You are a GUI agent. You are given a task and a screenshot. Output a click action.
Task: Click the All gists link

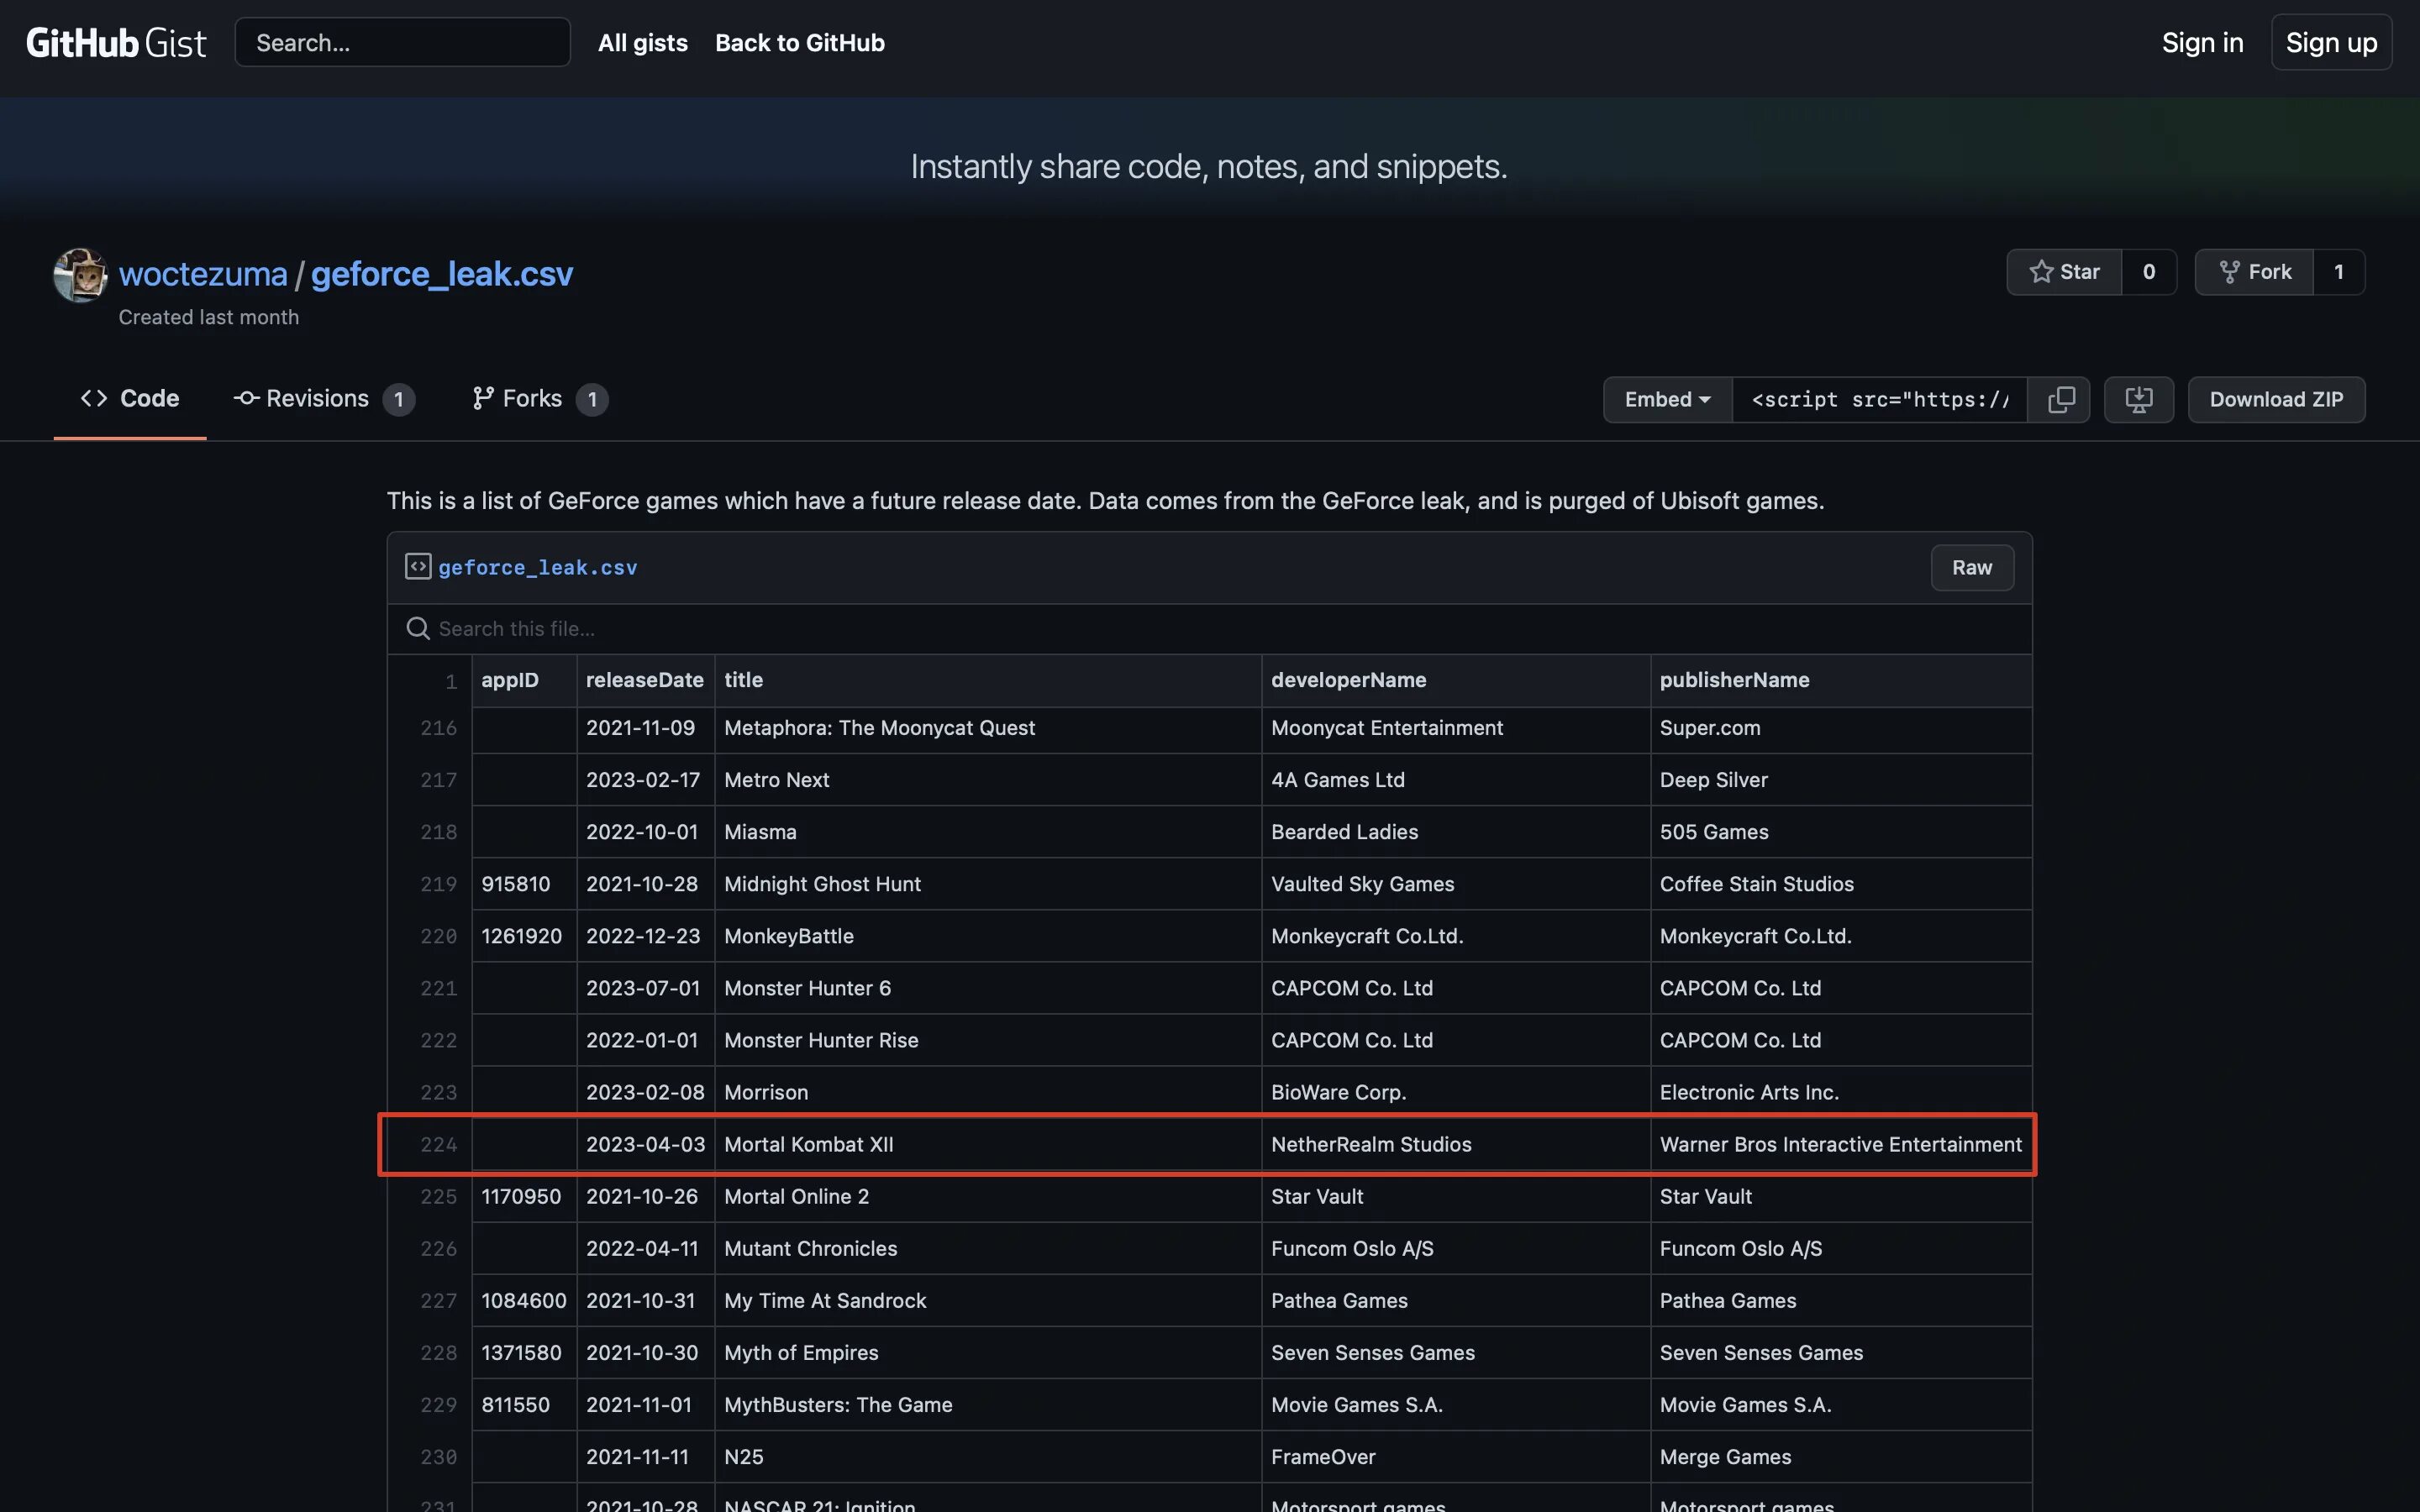click(x=642, y=42)
